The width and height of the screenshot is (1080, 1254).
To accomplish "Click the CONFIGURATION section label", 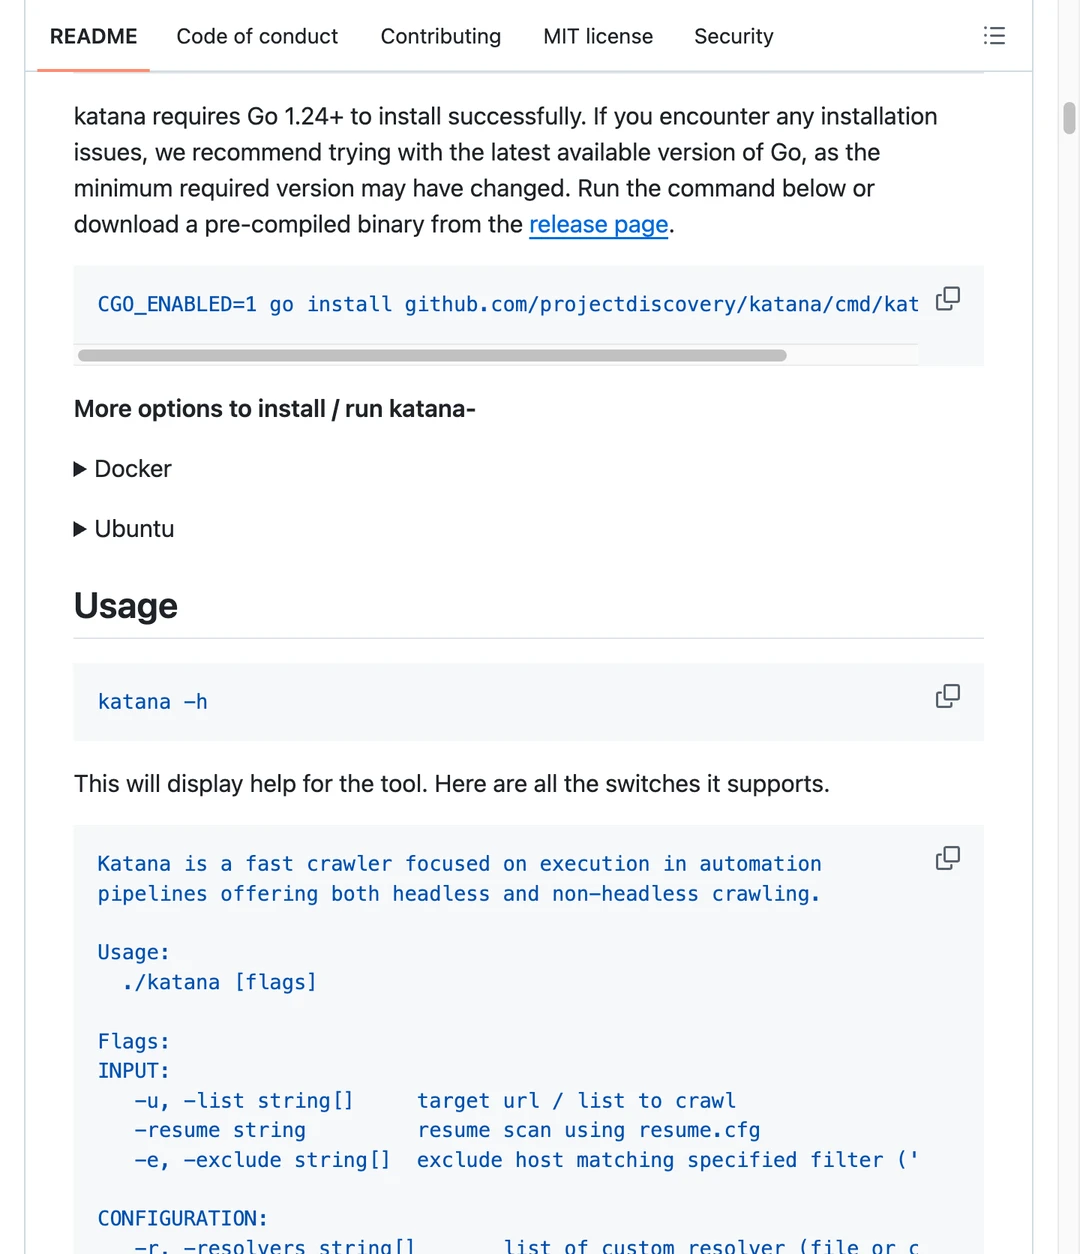I will tap(182, 1219).
